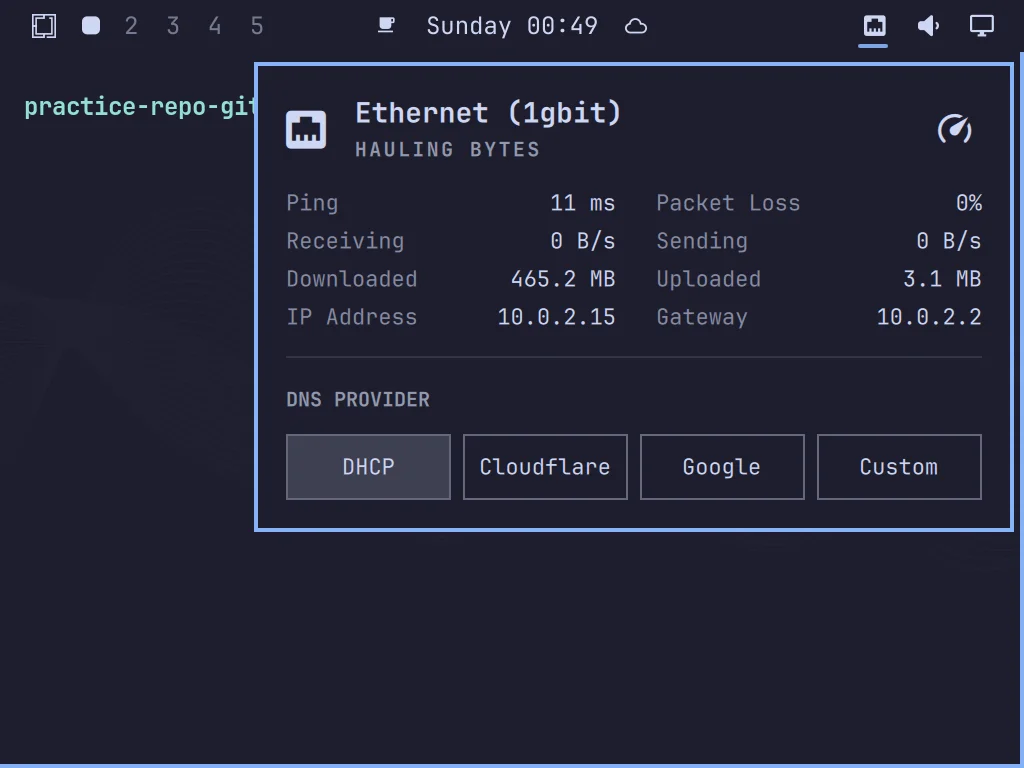This screenshot has width=1024, height=768.
Task: Click the Packet Loss value 0%
Action: point(968,203)
